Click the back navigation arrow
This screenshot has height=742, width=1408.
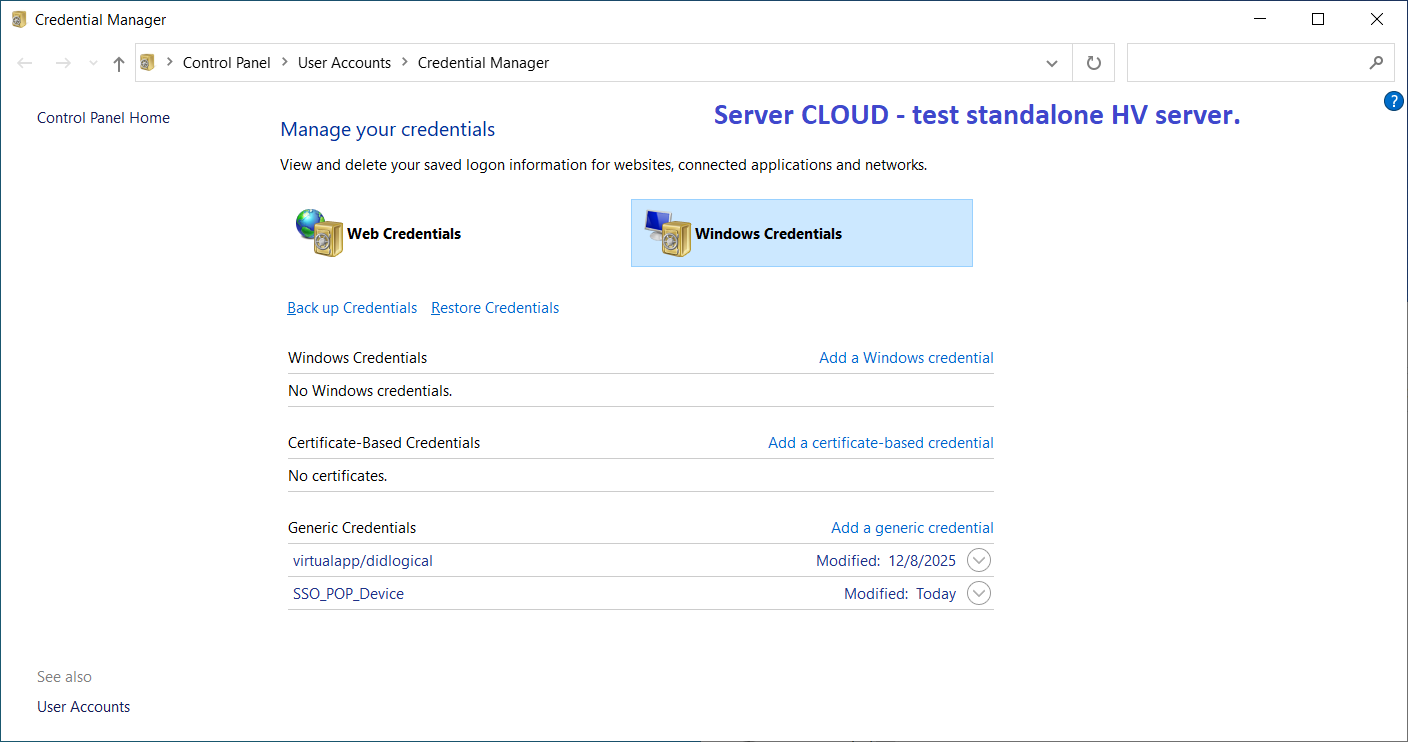click(25, 63)
